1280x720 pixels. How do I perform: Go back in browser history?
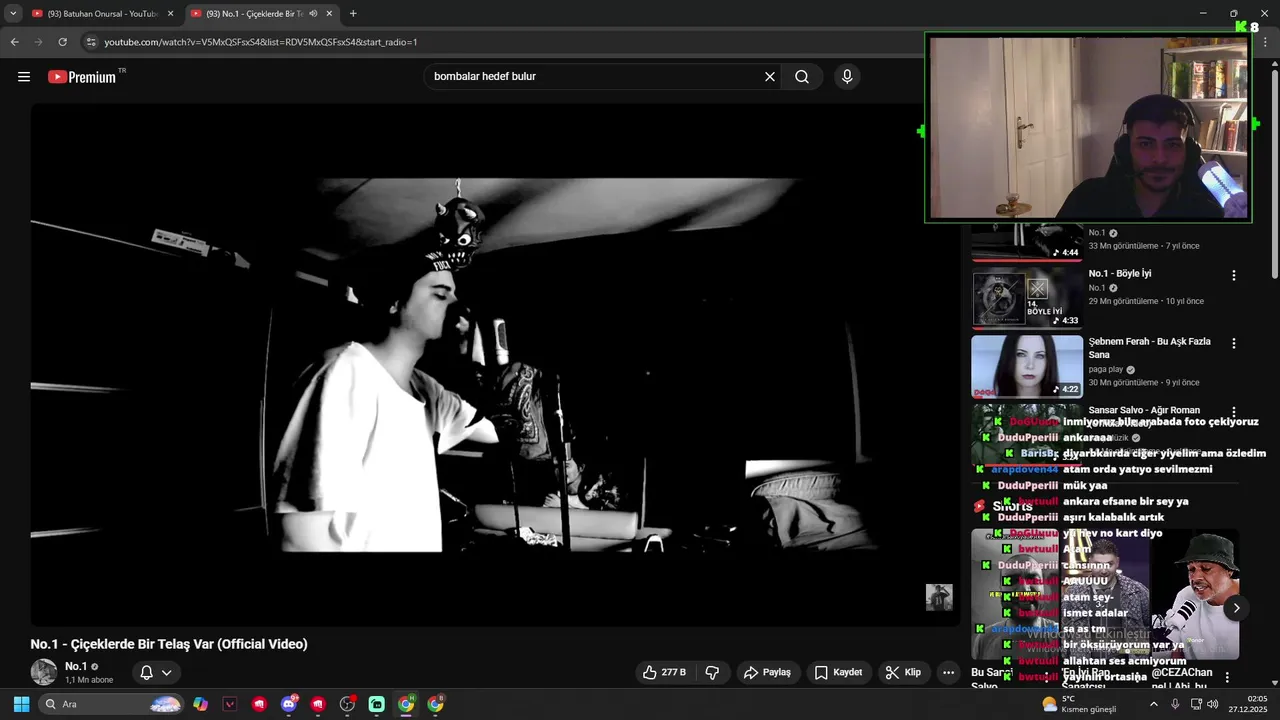click(x=14, y=42)
